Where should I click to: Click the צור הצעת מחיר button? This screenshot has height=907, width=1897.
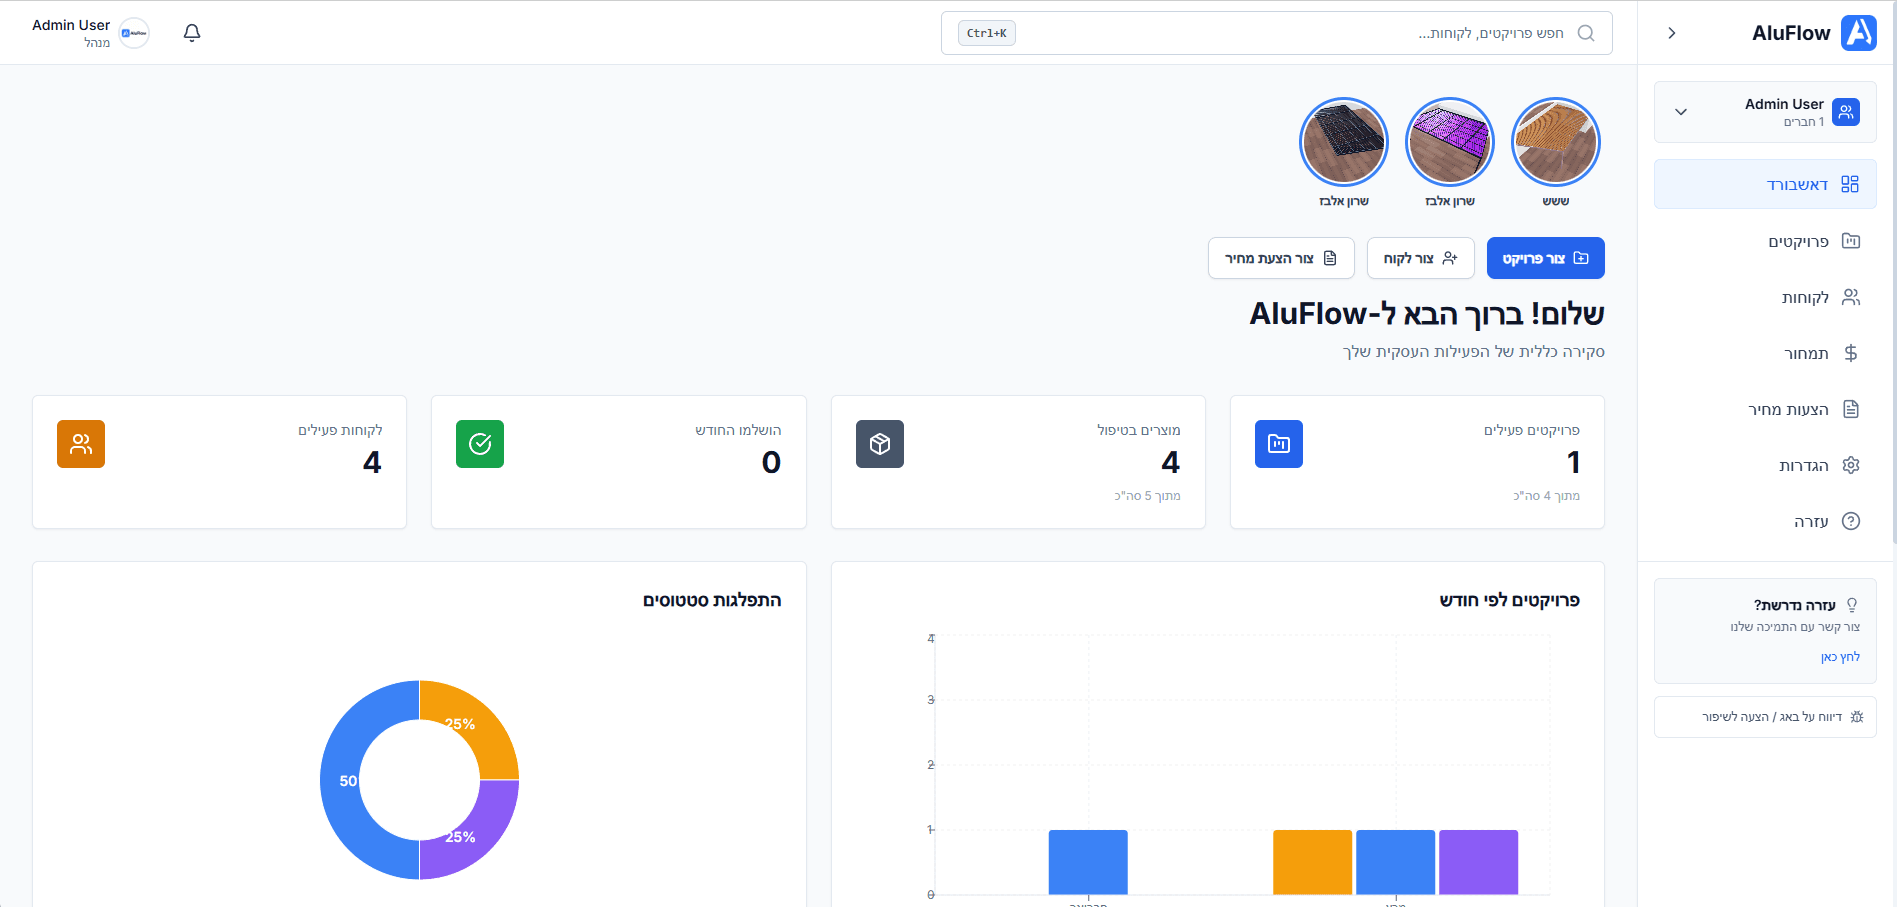click(x=1281, y=258)
